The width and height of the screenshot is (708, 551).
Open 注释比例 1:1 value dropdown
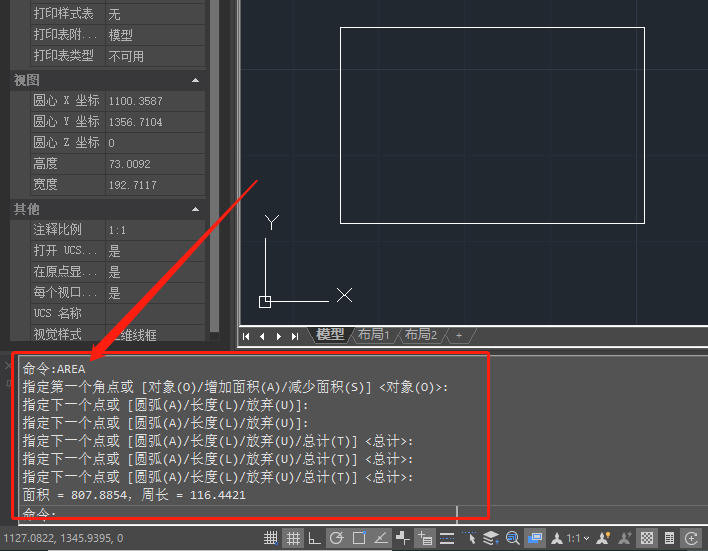click(x=155, y=230)
